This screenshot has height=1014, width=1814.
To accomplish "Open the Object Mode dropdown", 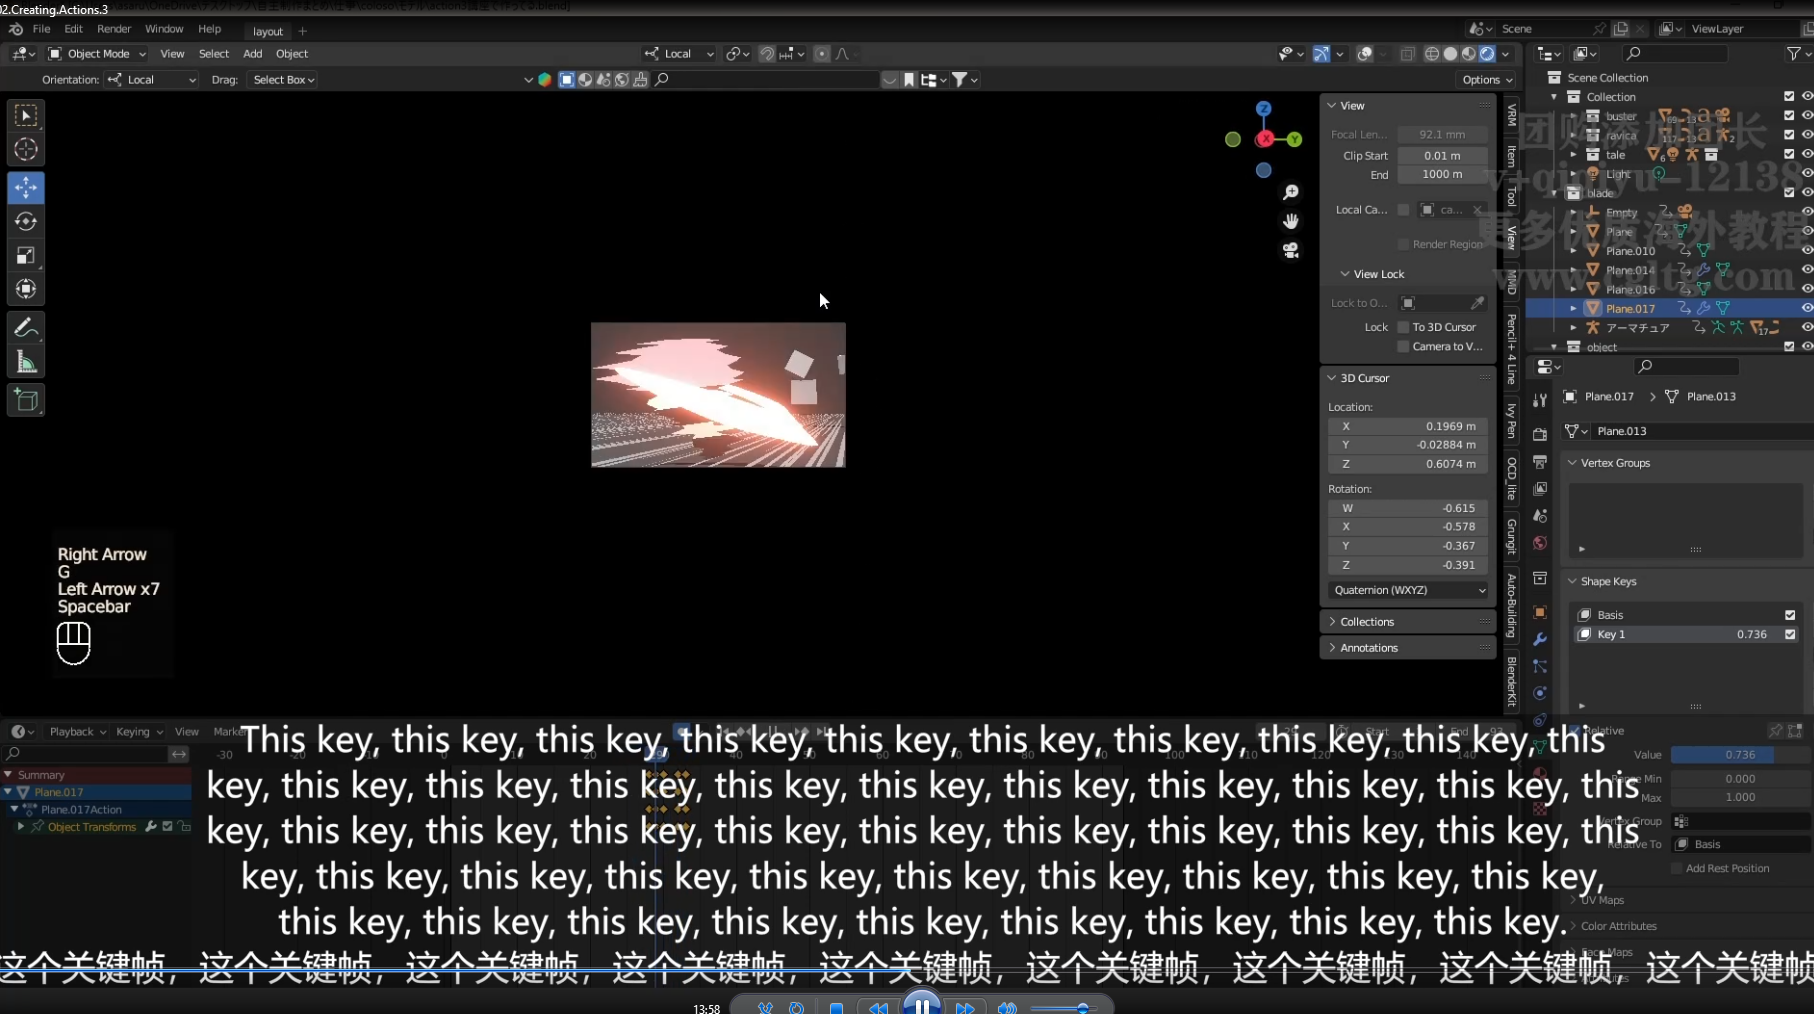I will pyautogui.click(x=97, y=54).
